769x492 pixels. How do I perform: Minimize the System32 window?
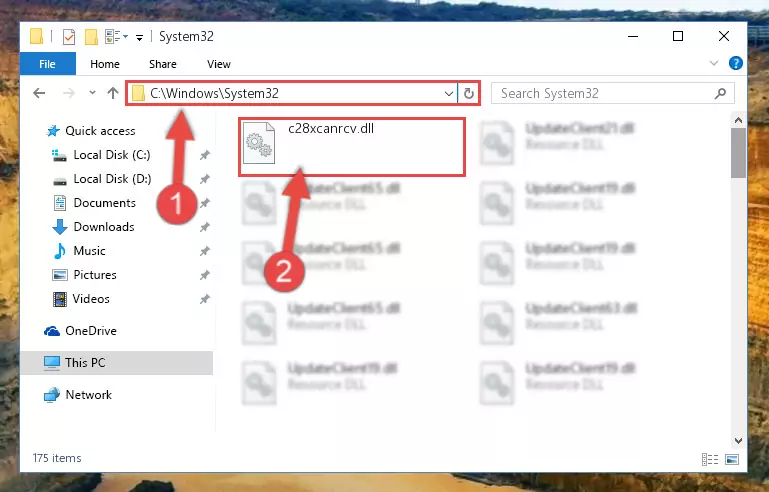(633, 36)
